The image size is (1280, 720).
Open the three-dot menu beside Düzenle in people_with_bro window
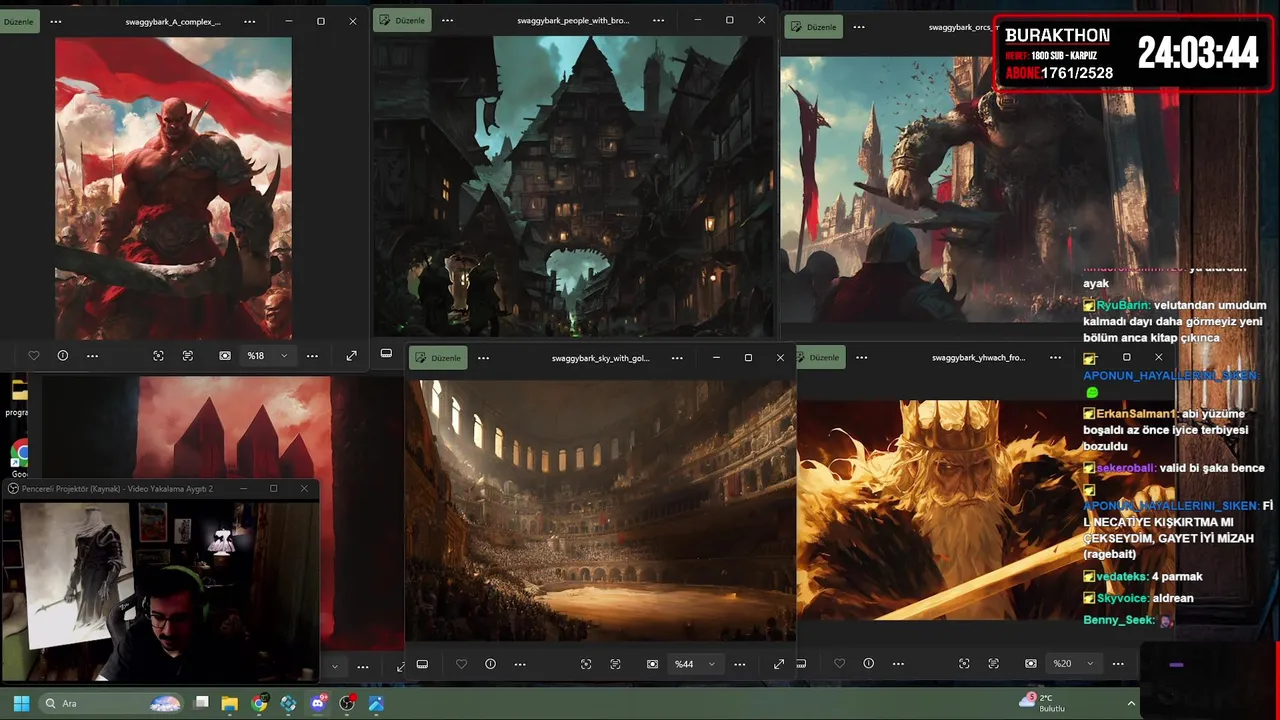(447, 21)
